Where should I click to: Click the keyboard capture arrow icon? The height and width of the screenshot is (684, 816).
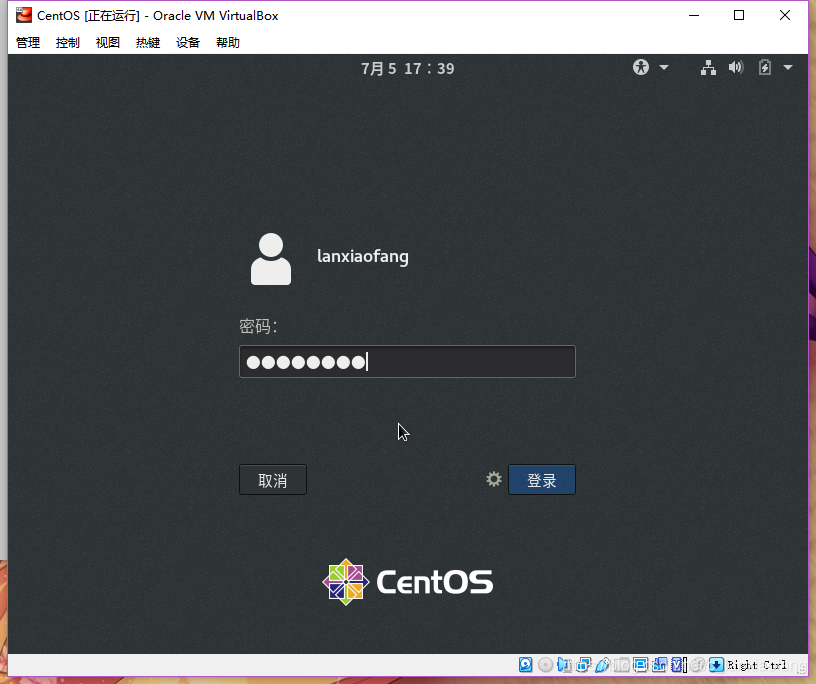tap(716, 665)
